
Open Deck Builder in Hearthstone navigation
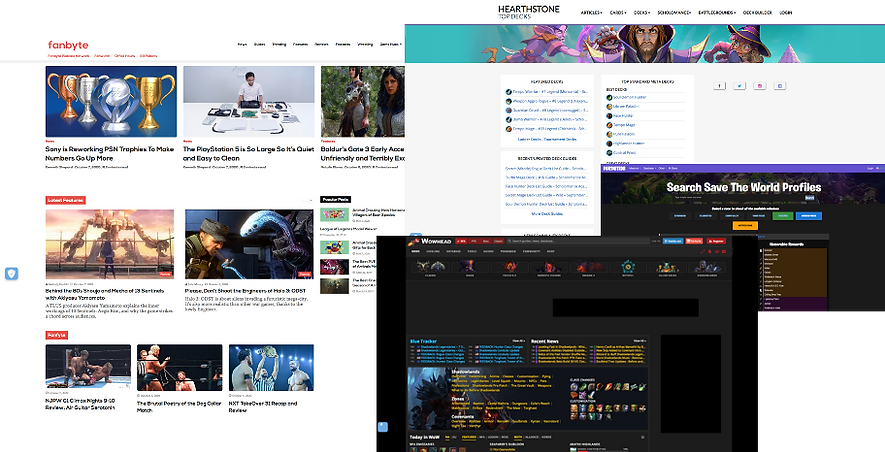point(757,12)
